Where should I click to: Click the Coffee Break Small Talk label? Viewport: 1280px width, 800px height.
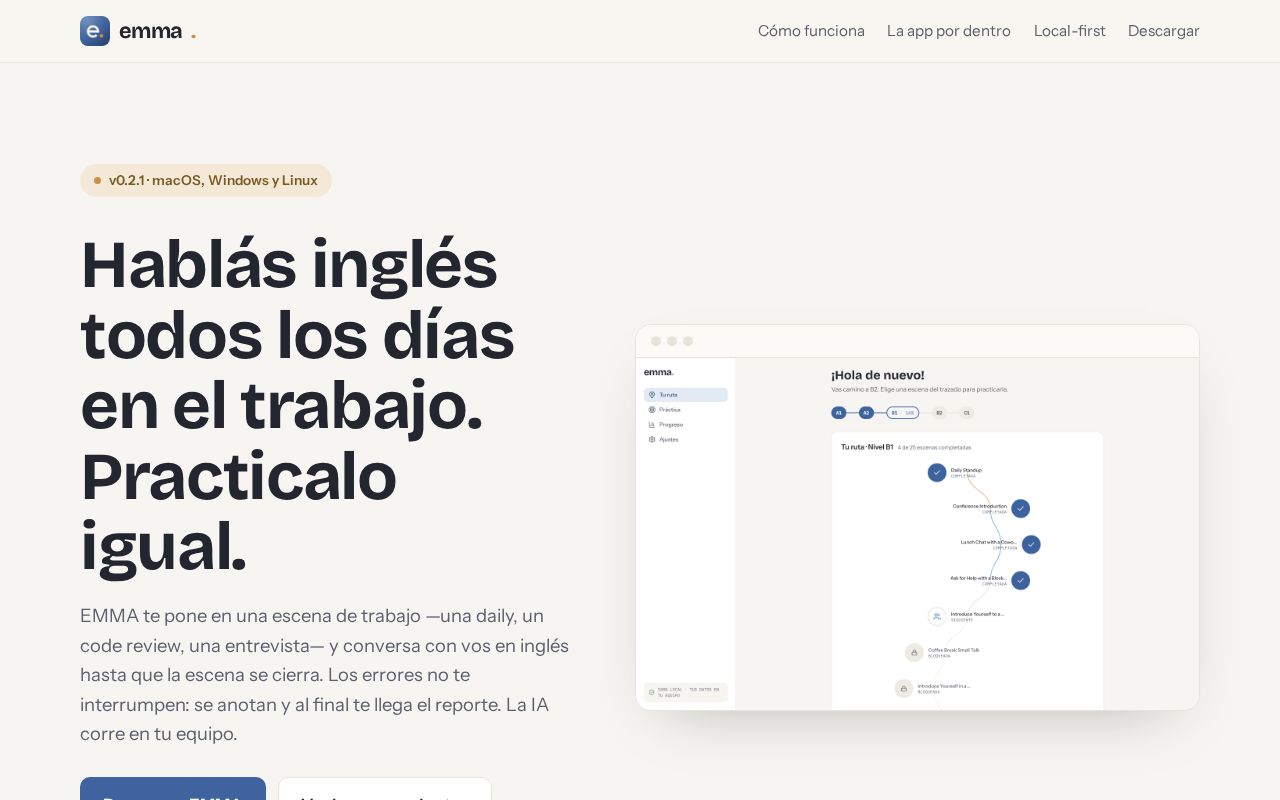click(x=954, y=650)
